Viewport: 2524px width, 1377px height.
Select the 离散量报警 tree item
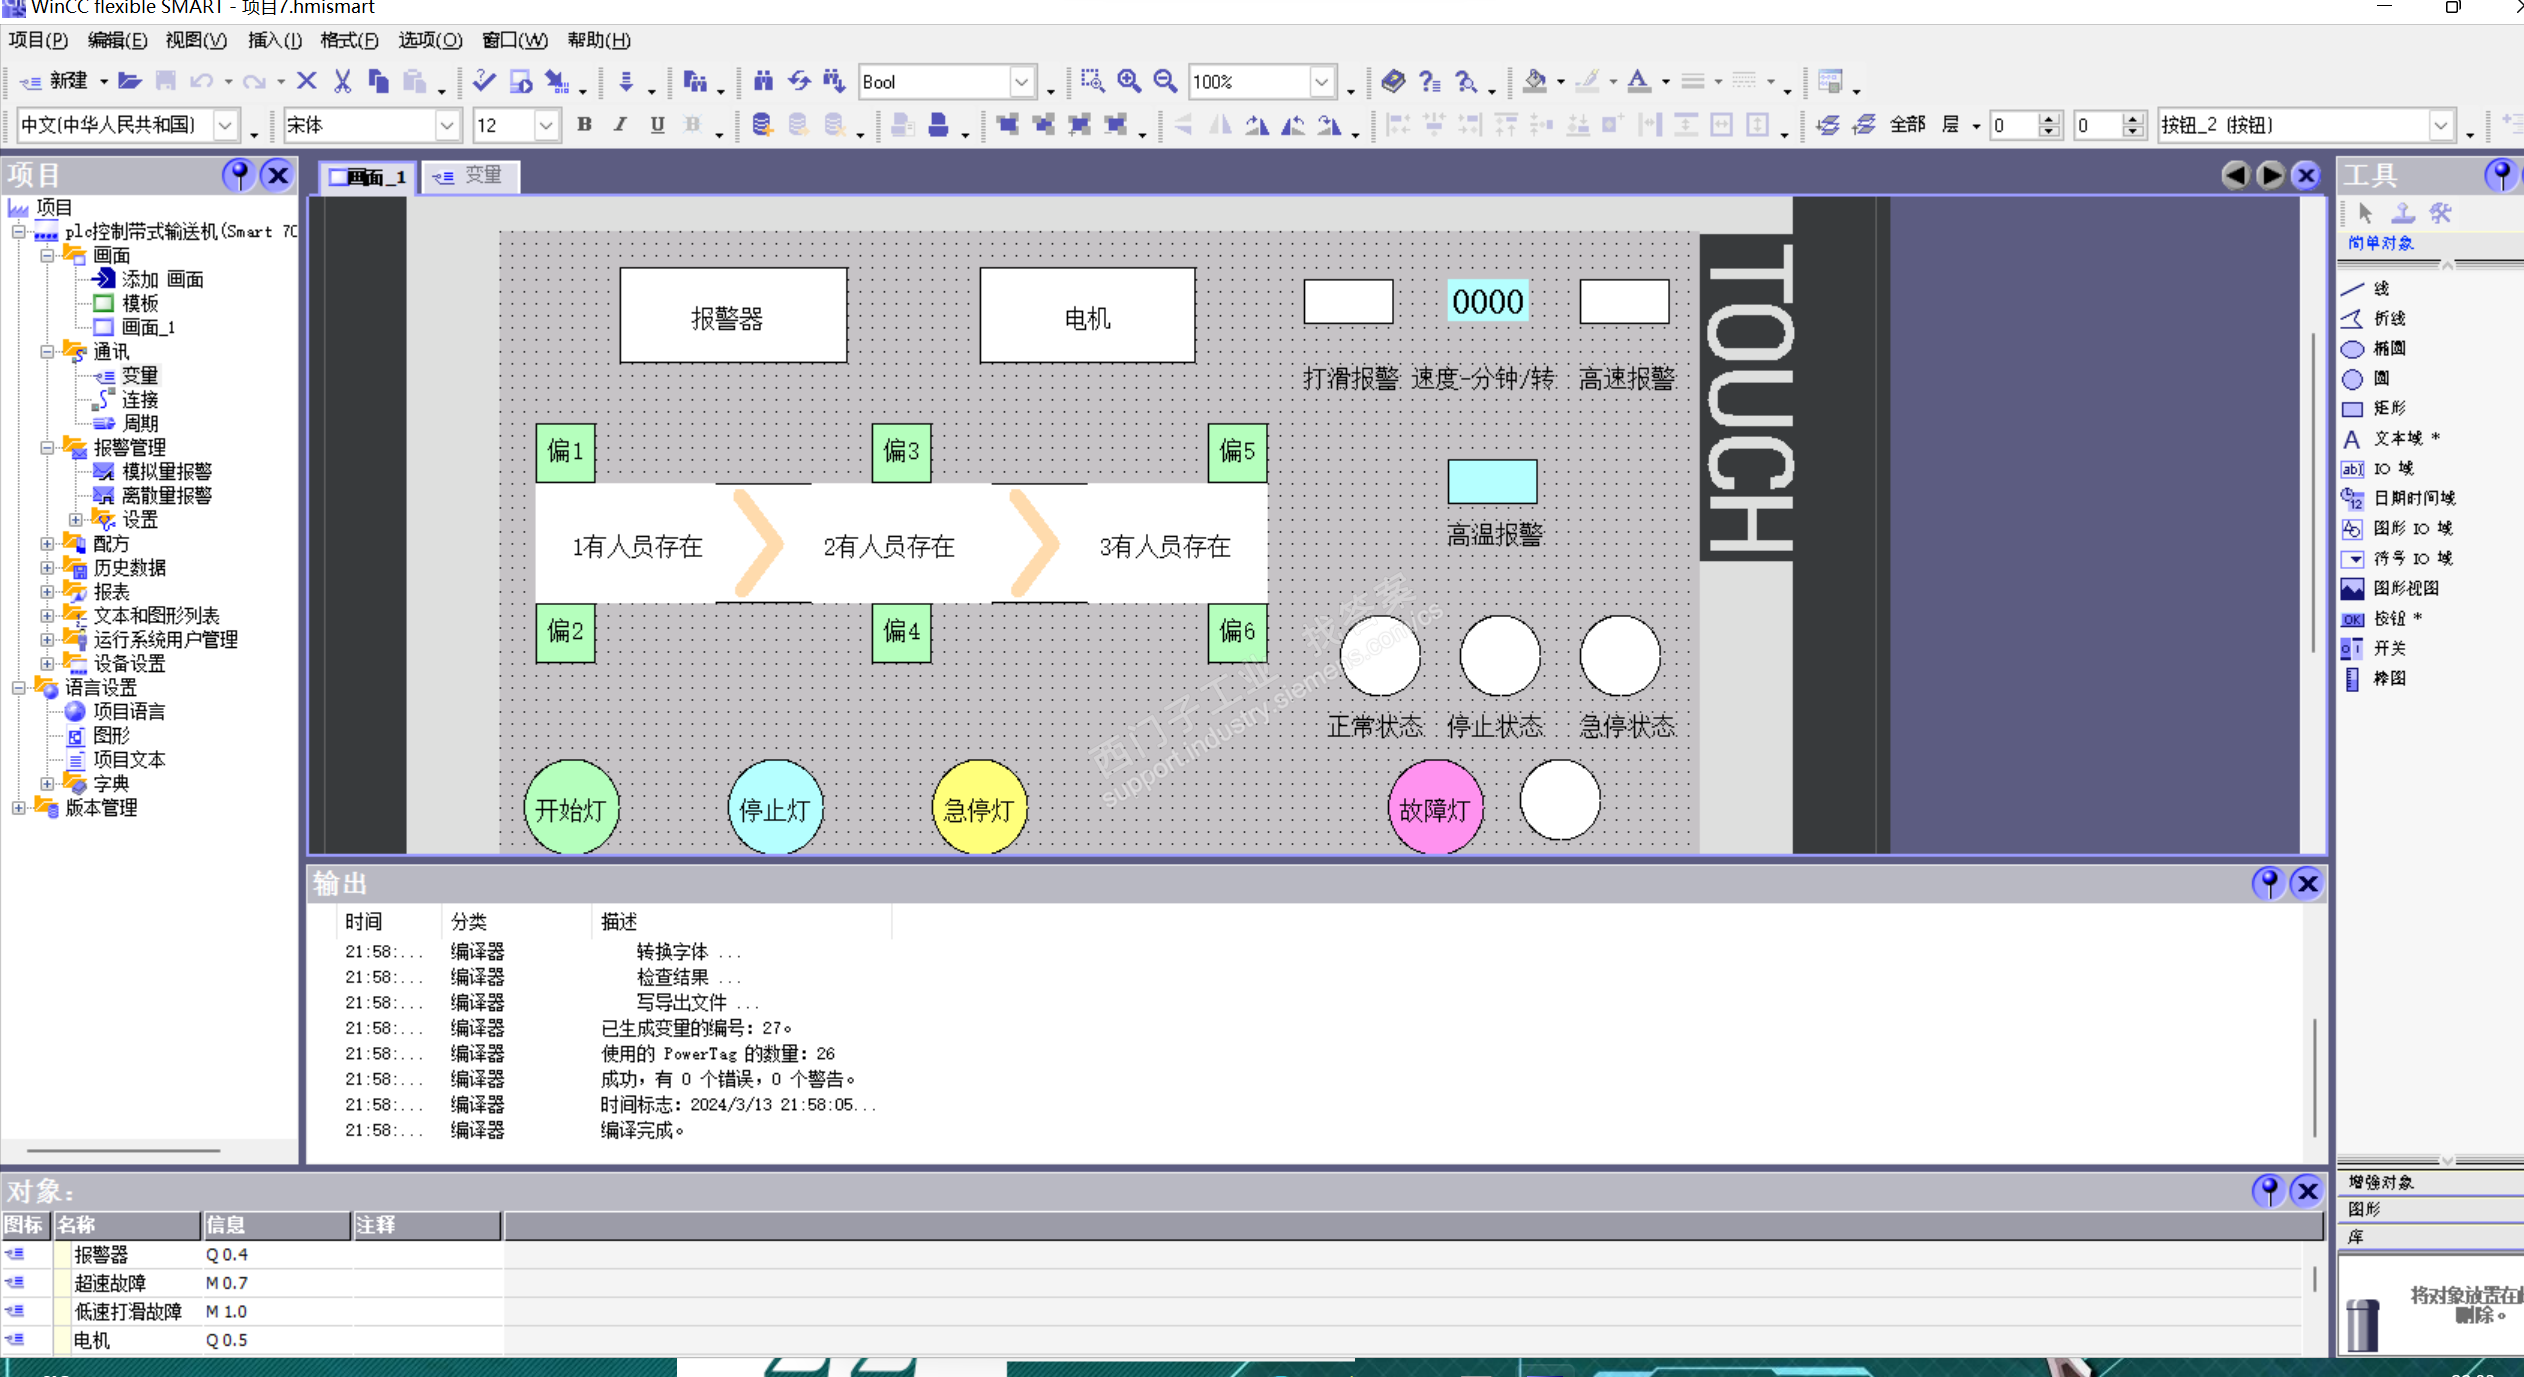(166, 496)
